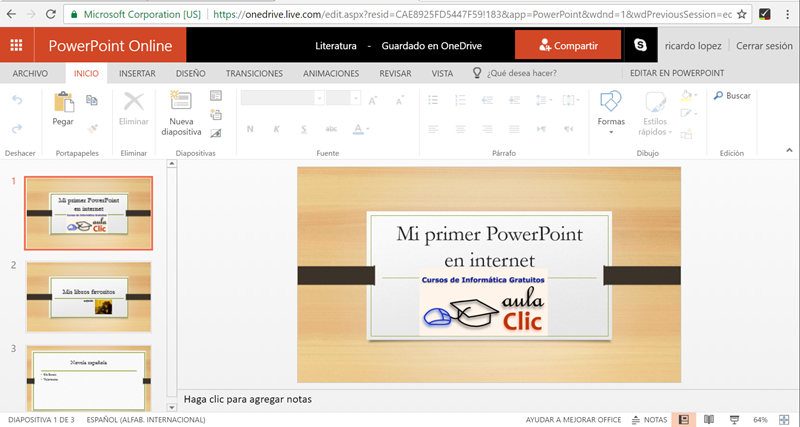
Task: Select the Format Painter brush icon
Action: 92,129
